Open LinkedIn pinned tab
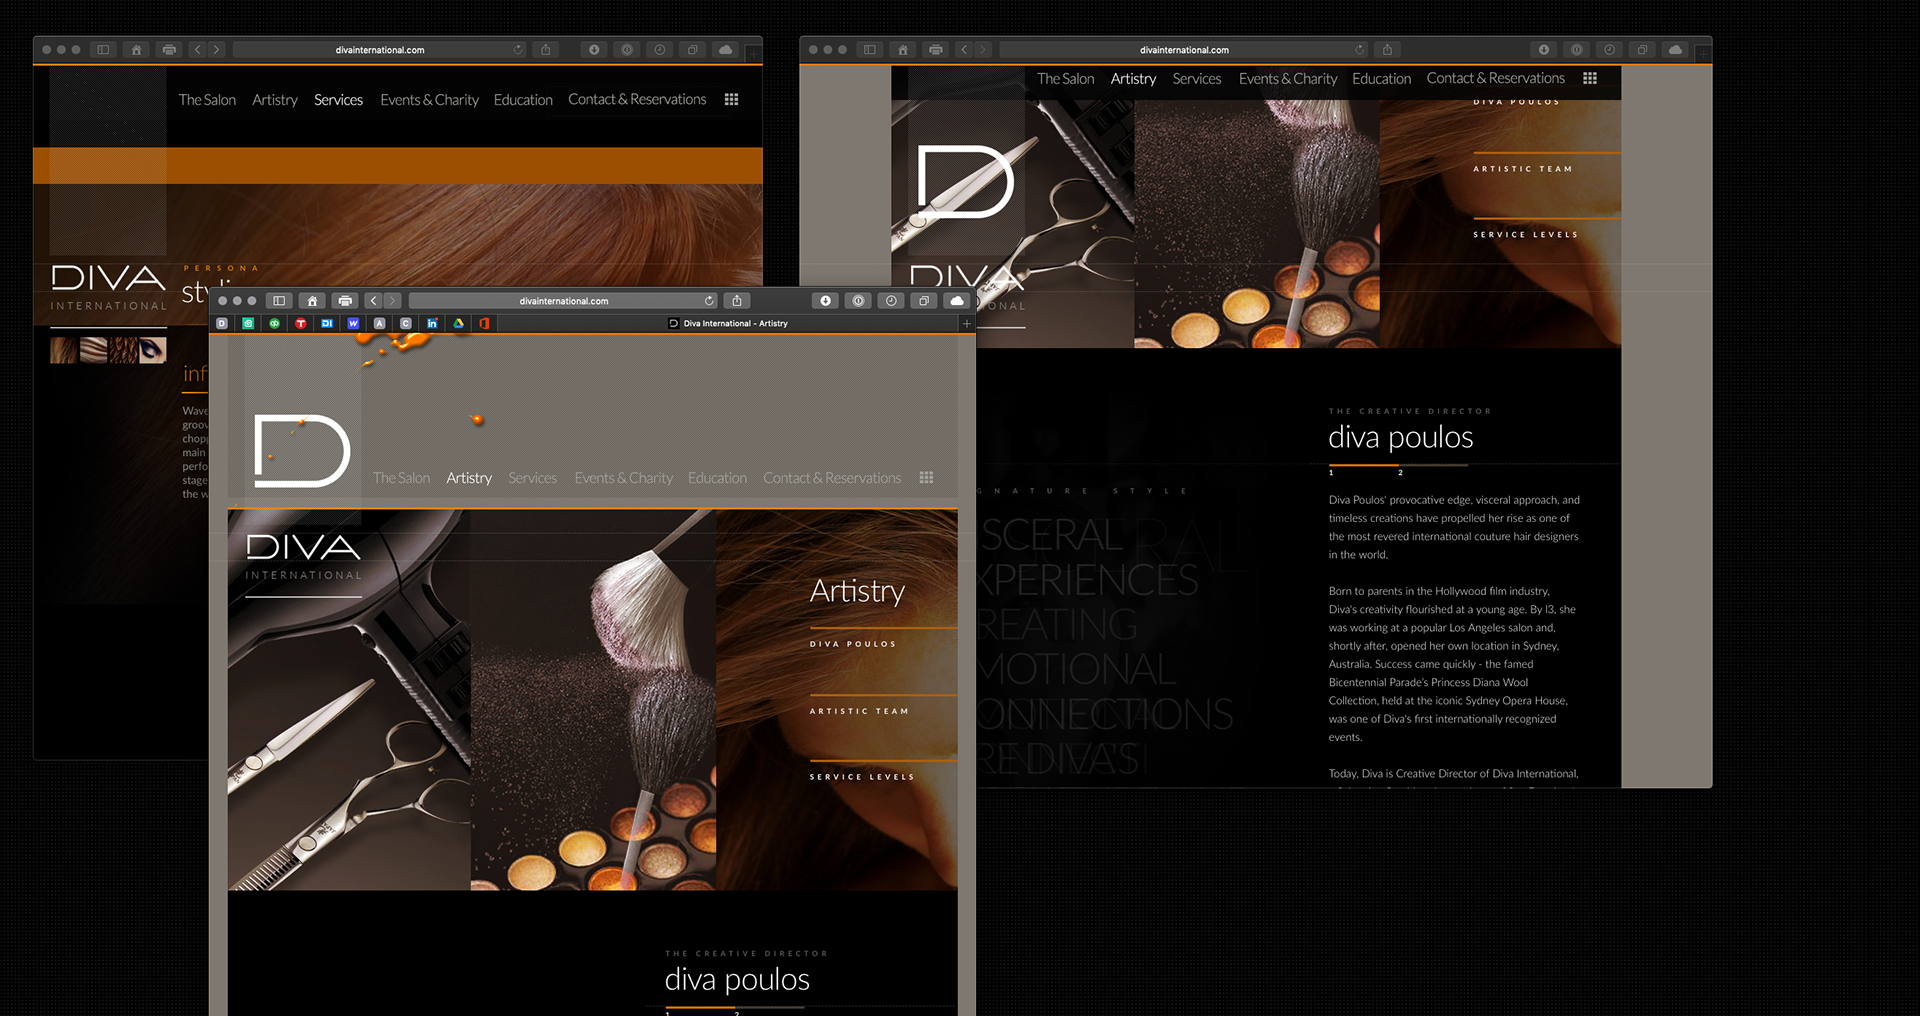The height and width of the screenshot is (1016, 1920). pos(432,324)
